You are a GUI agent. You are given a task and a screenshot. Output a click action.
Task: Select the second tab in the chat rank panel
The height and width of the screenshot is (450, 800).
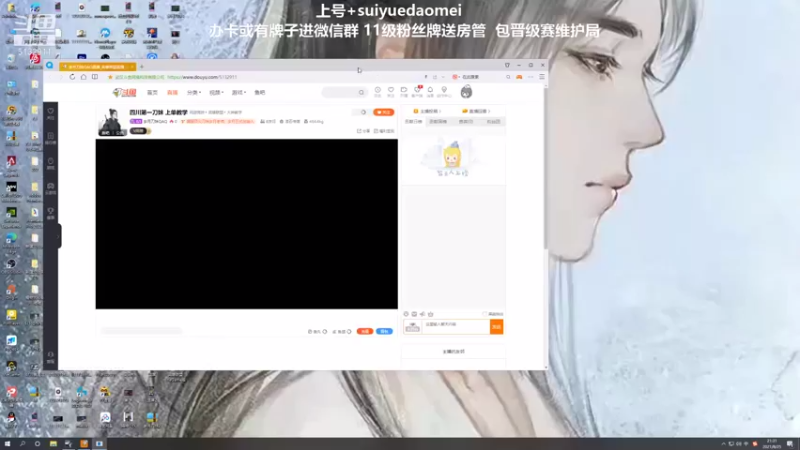(x=438, y=122)
